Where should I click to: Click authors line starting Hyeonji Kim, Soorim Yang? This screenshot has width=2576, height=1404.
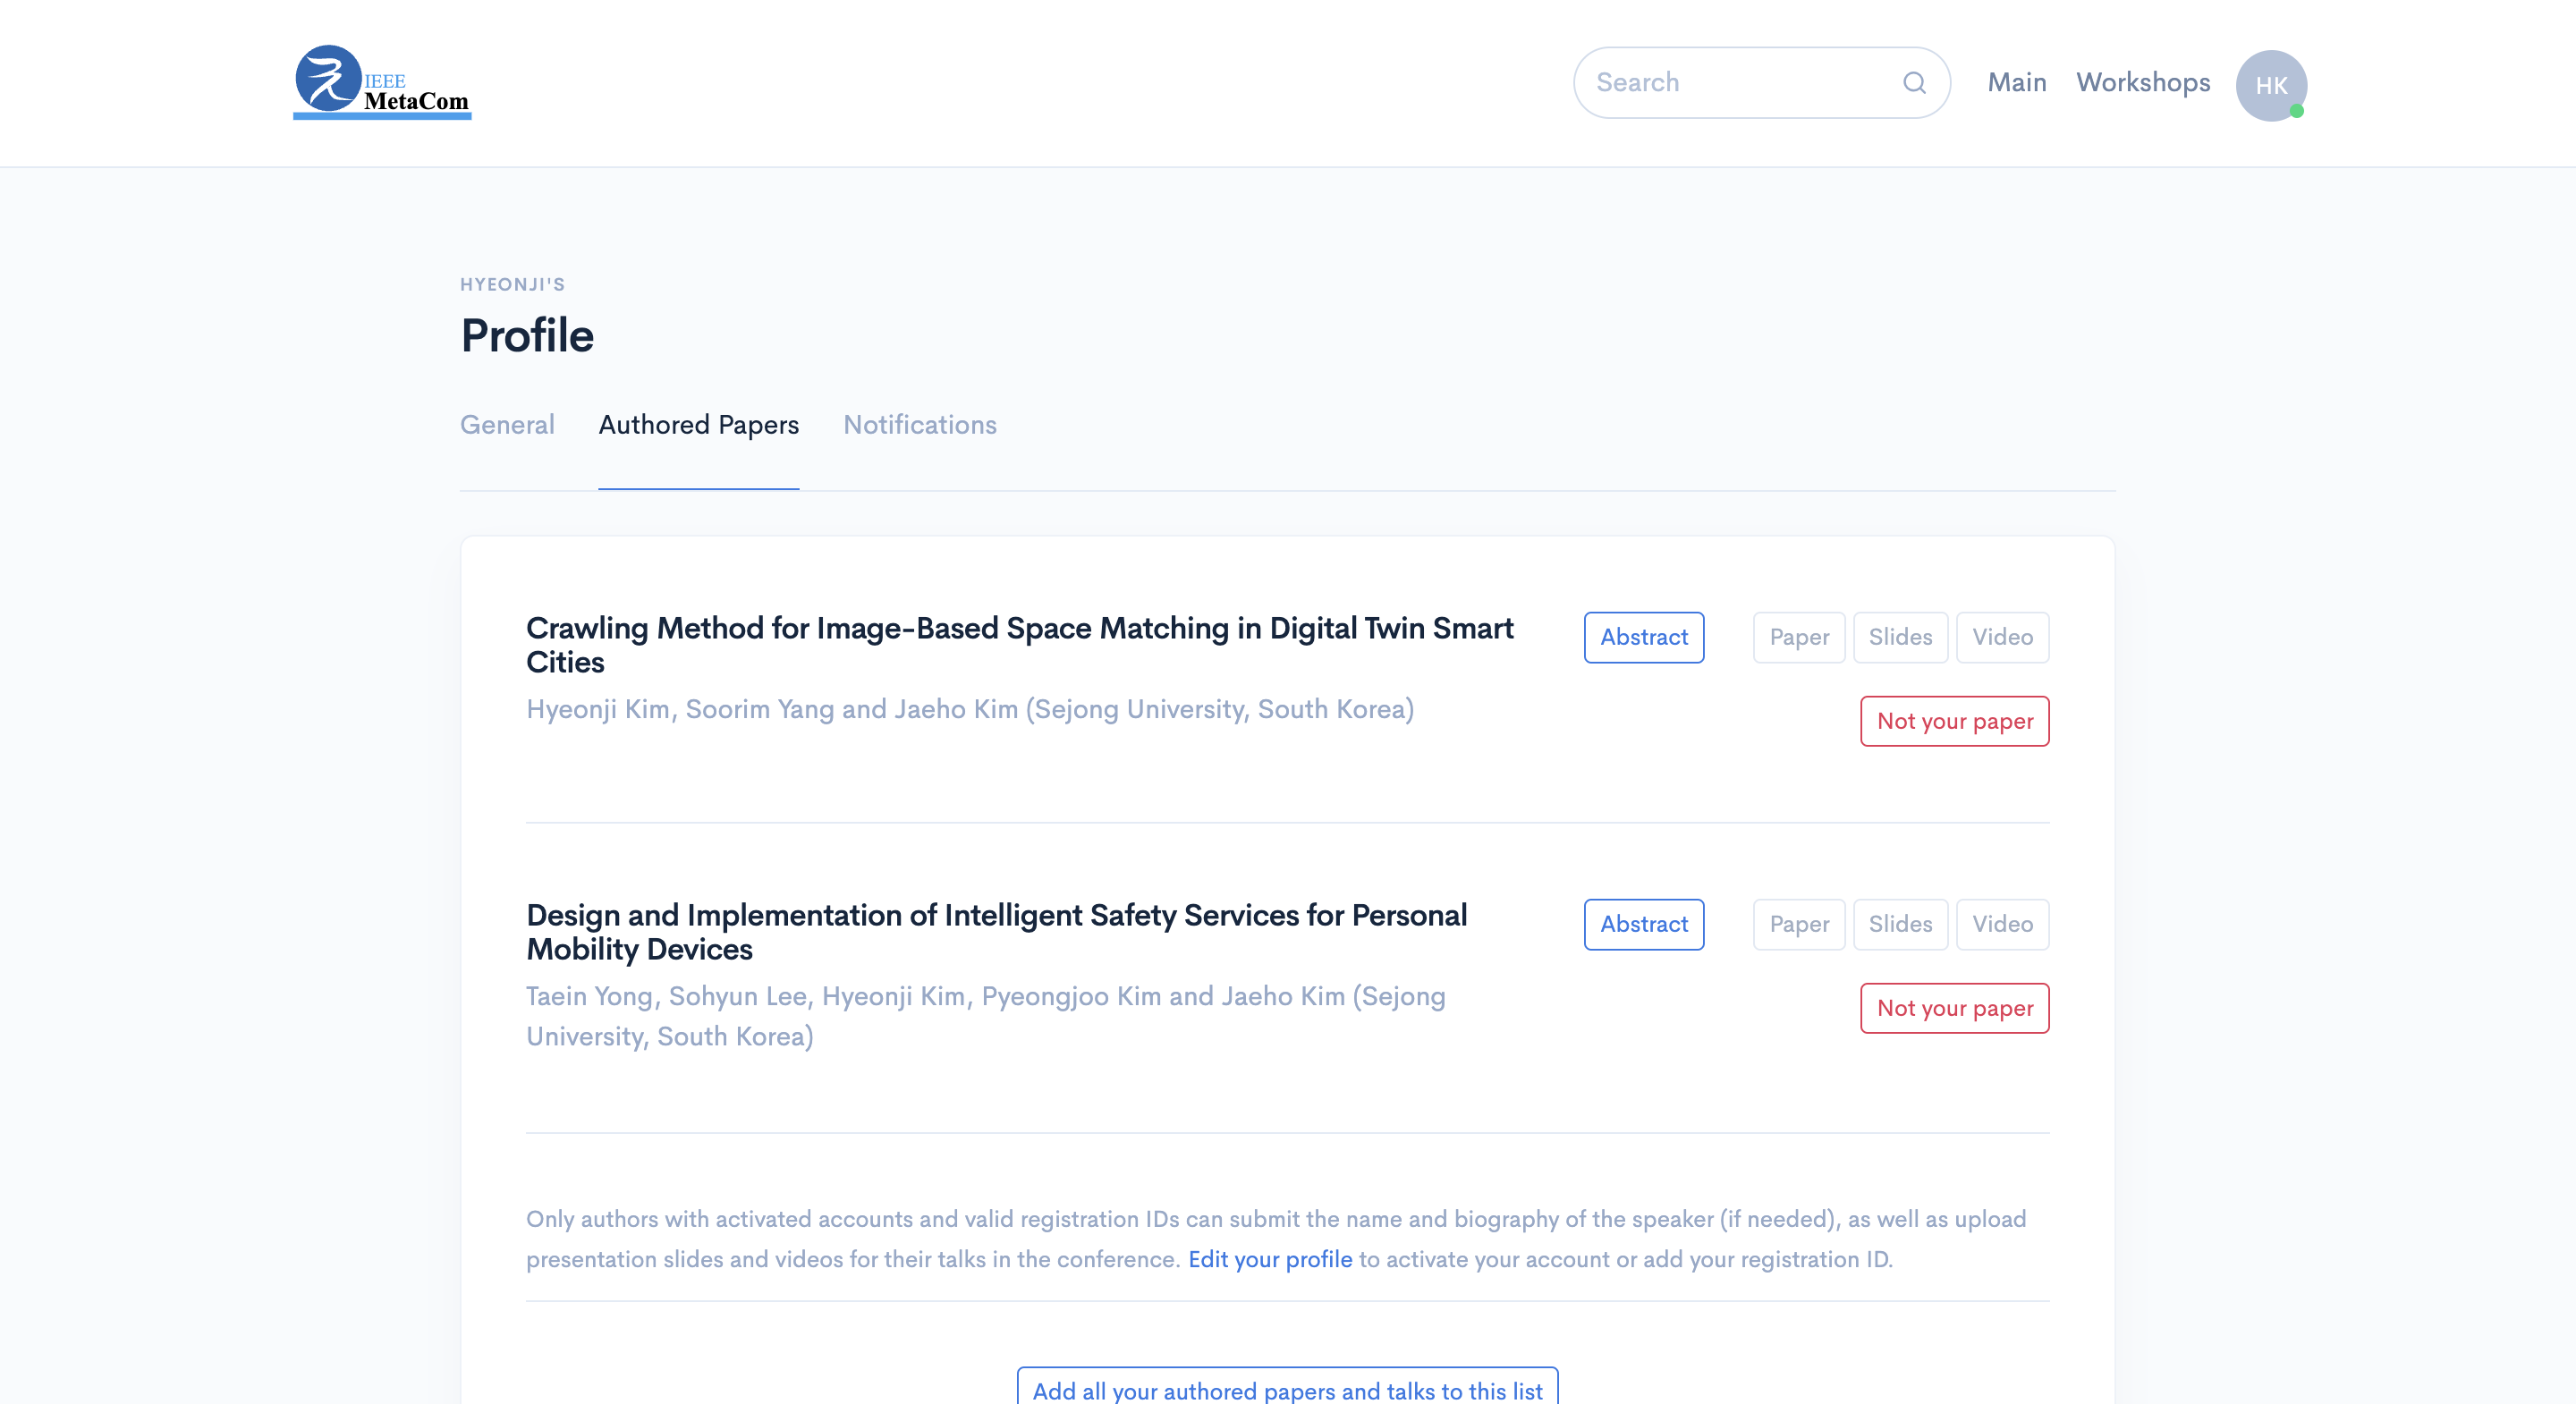(970, 709)
